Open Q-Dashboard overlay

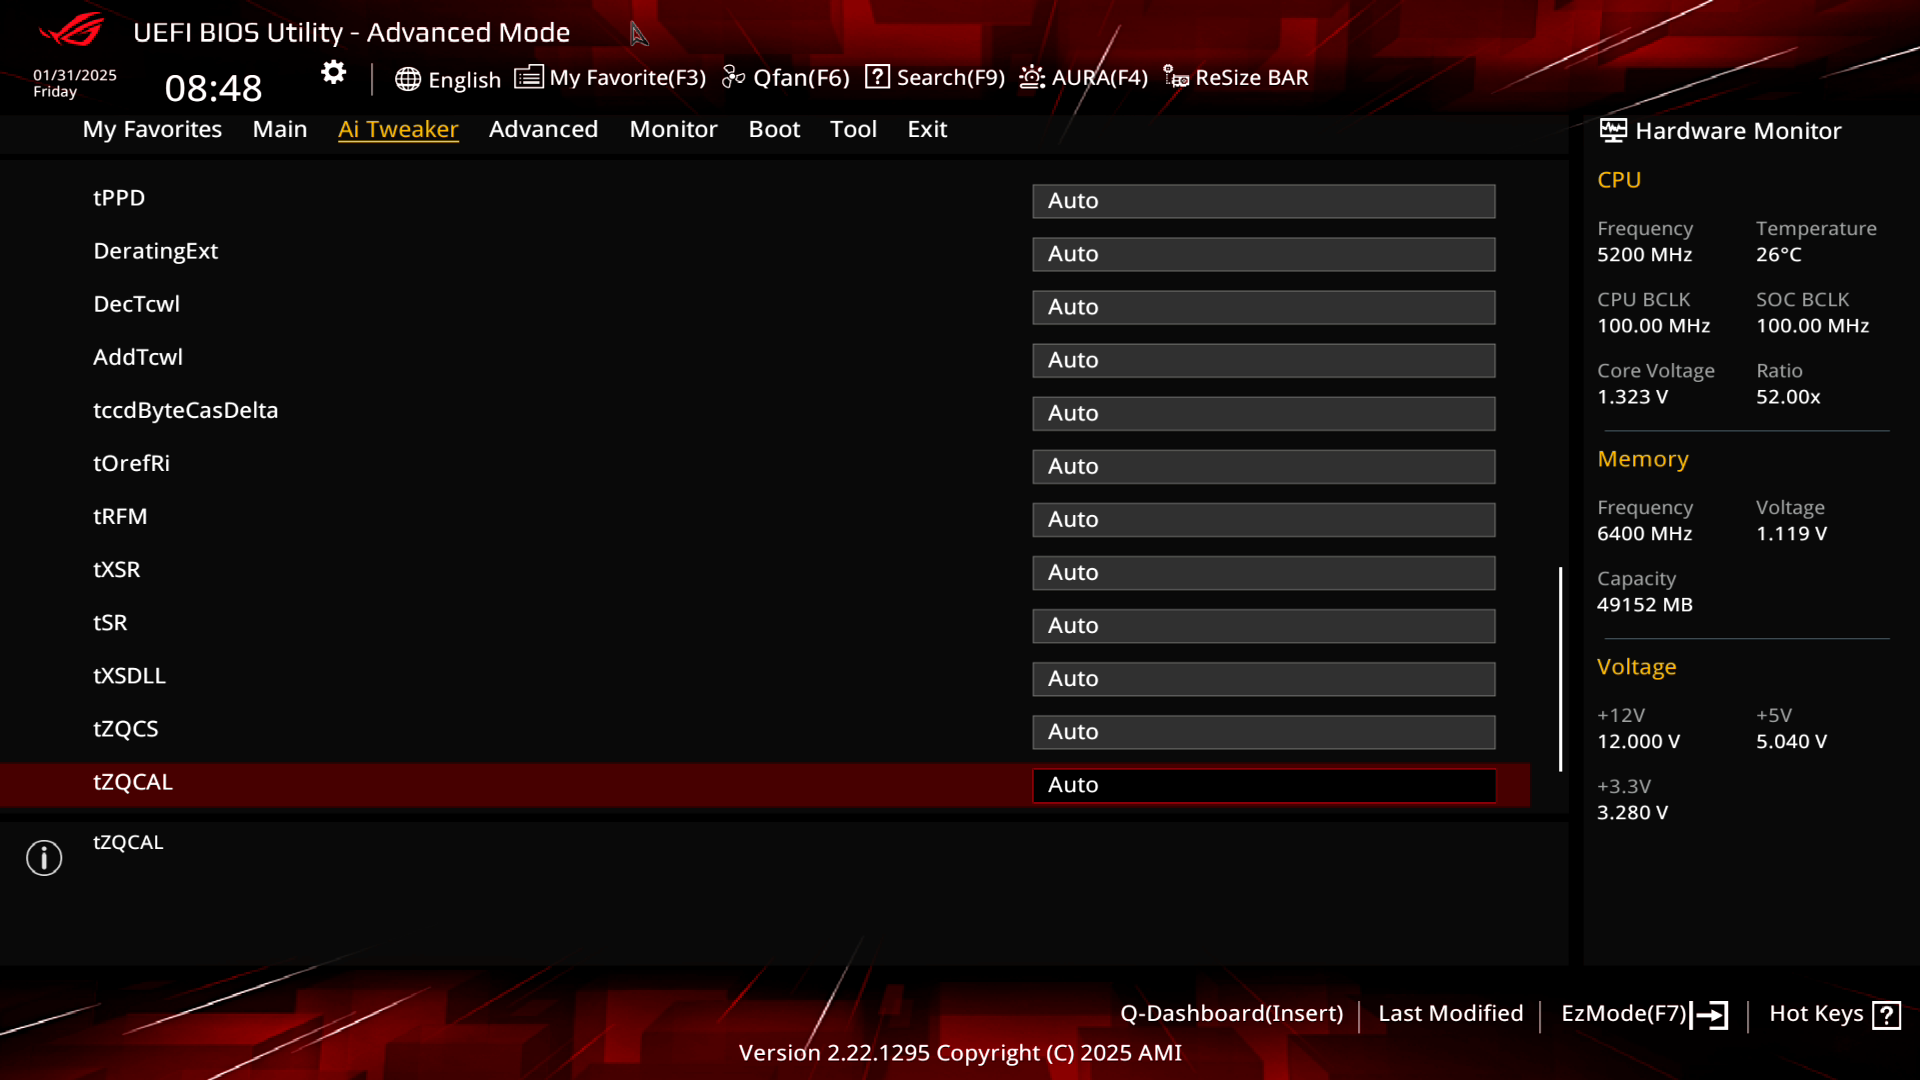(x=1232, y=1013)
